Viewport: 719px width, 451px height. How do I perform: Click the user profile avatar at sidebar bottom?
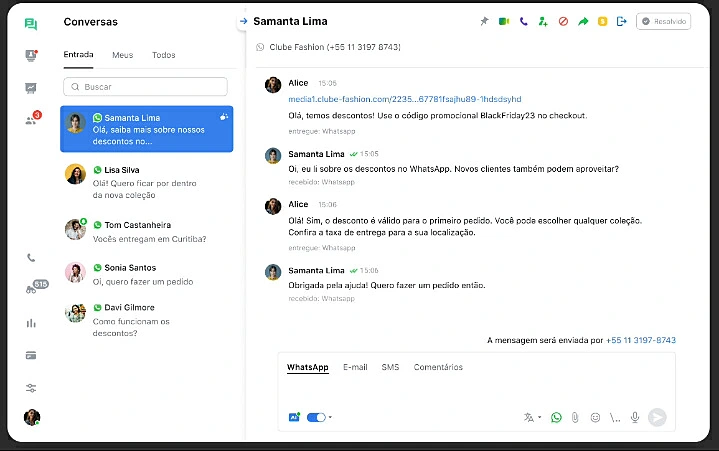pyautogui.click(x=32, y=417)
